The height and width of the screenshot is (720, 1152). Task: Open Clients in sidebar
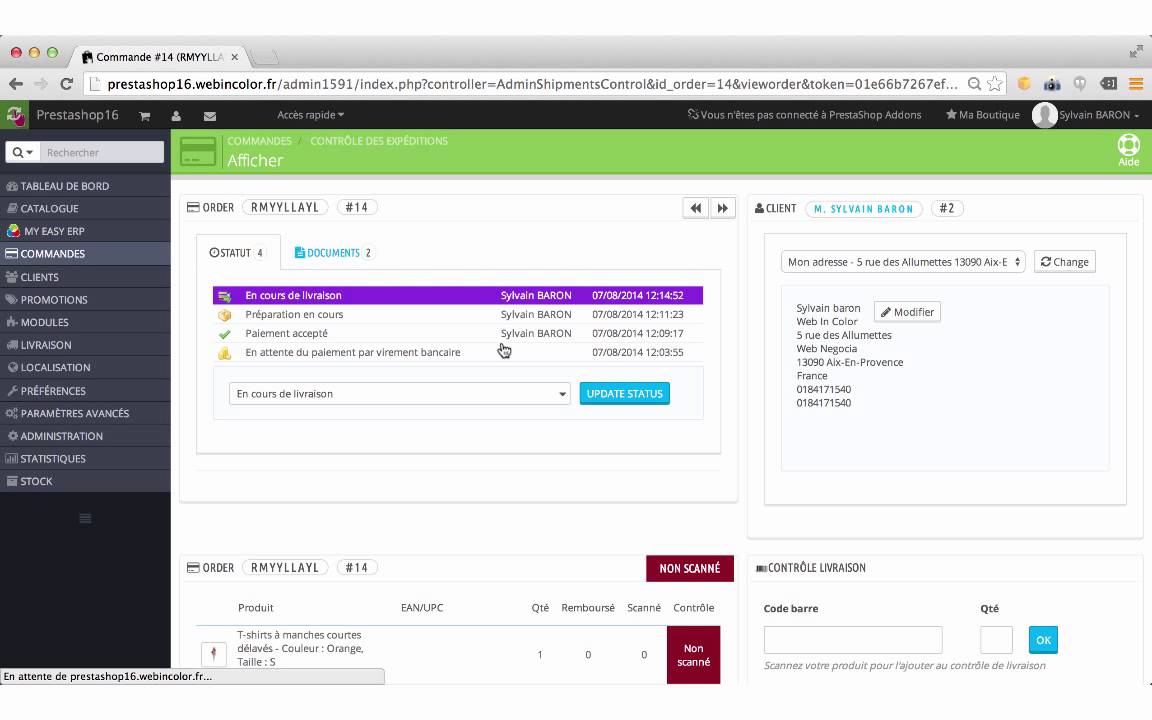pyautogui.click(x=85, y=277)
